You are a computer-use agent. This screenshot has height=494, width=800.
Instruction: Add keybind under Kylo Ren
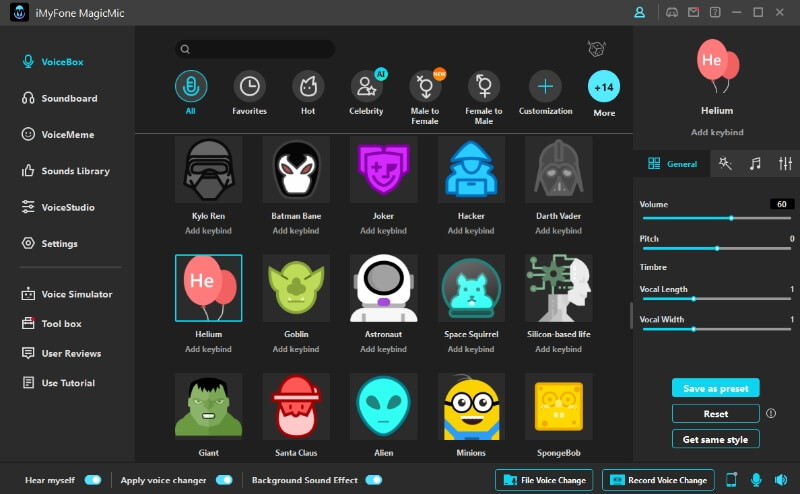coord(208,231)
